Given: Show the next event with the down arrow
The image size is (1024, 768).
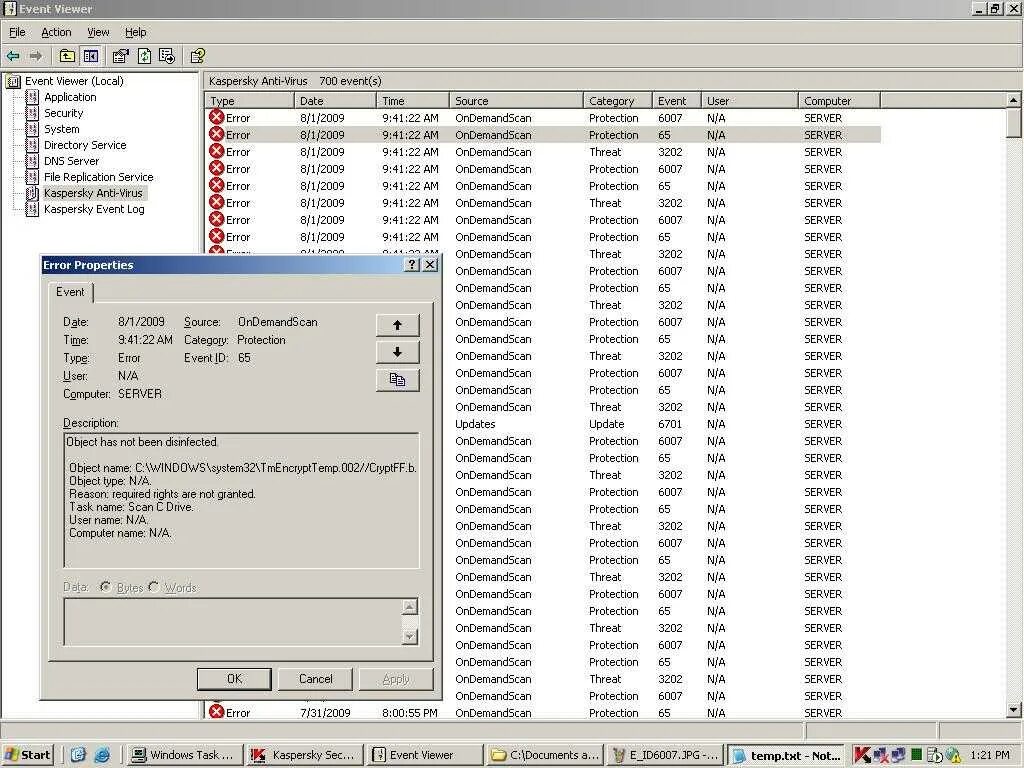Looking at the screenshot, I should coord(397,353).
